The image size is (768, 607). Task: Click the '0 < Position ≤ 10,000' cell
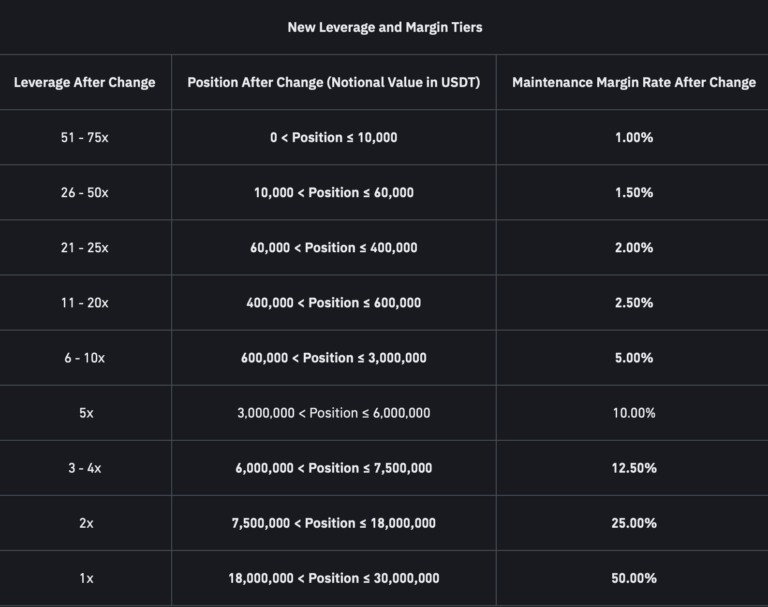point(333,137)
